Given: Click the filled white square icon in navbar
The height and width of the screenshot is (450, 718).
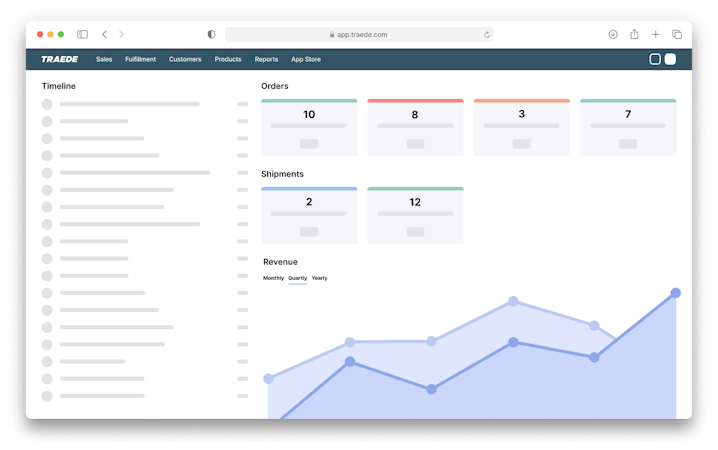Looking at the screenshot, I should point(670,59).
